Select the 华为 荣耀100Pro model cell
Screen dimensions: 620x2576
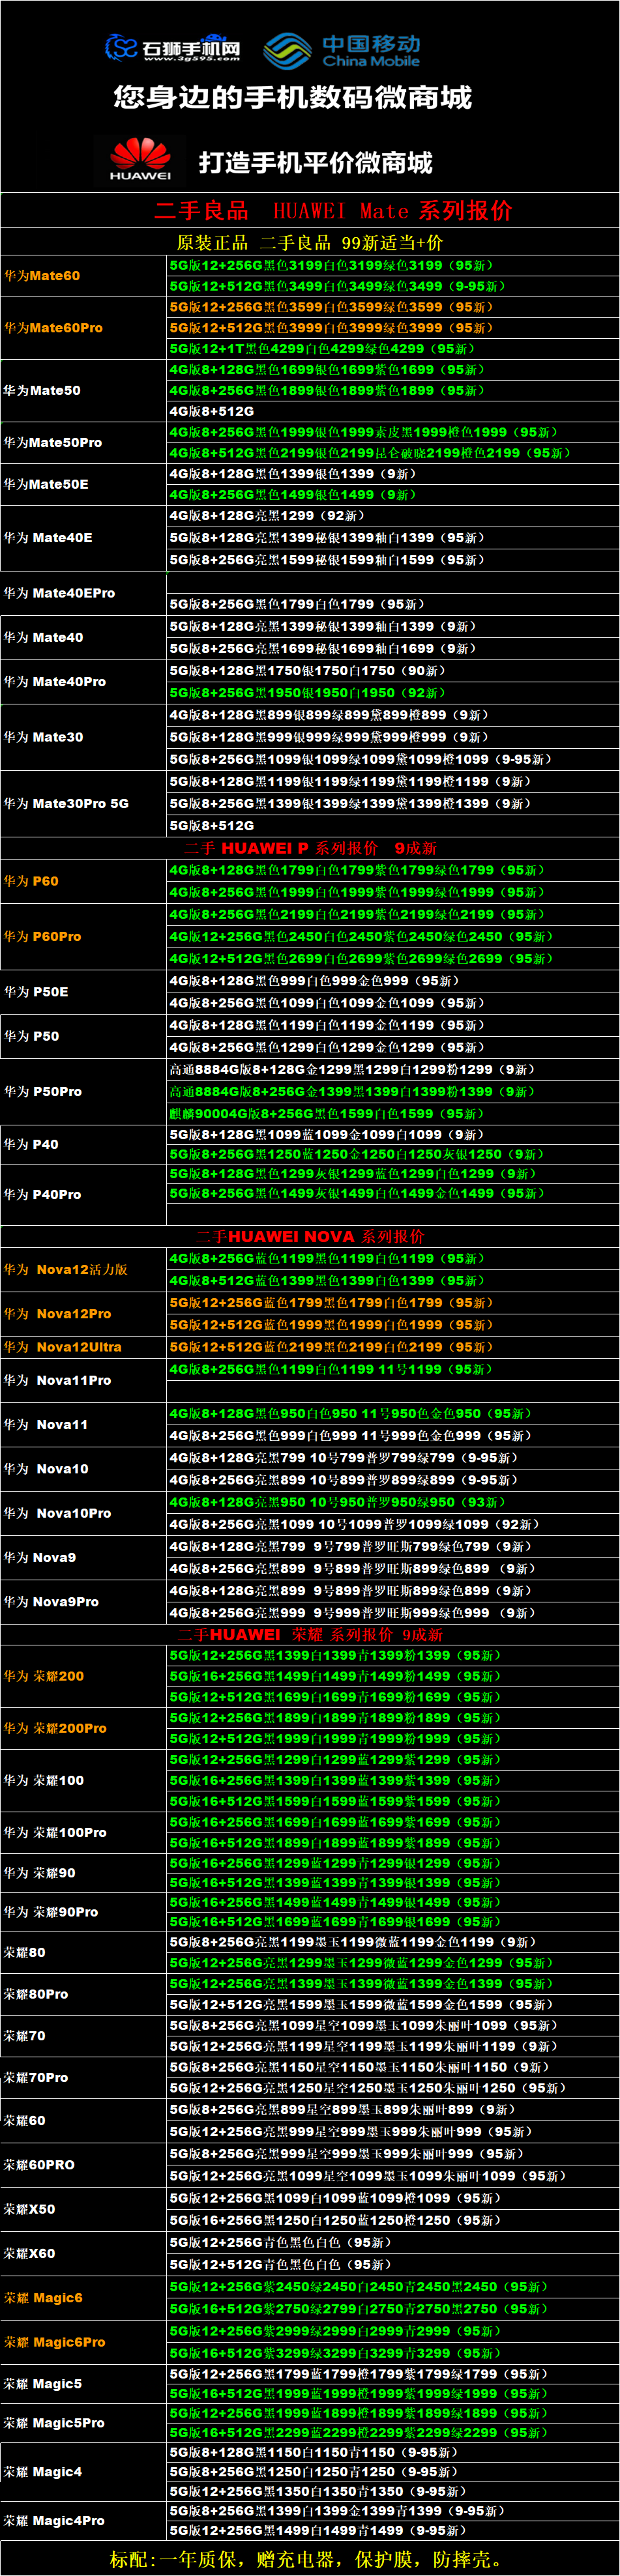point(83,1833)
